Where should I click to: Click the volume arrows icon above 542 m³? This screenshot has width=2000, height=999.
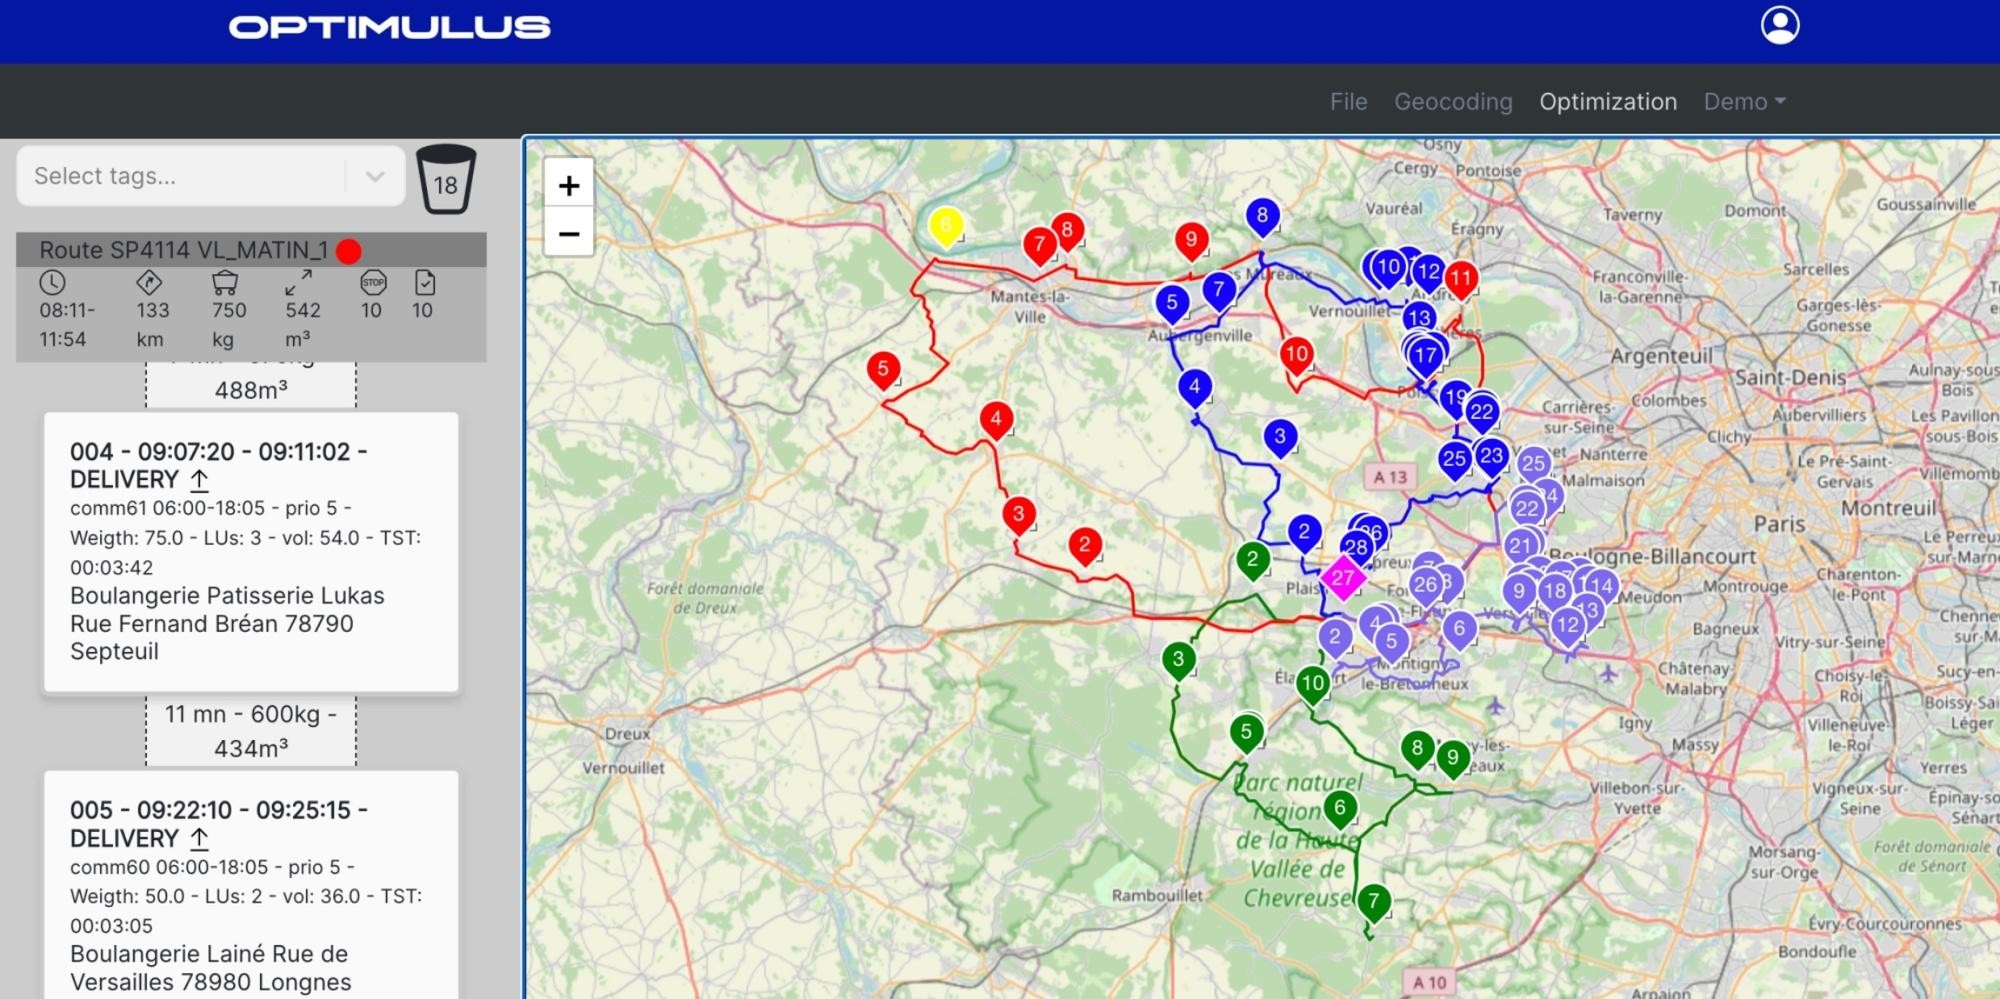tap(299, 283)
